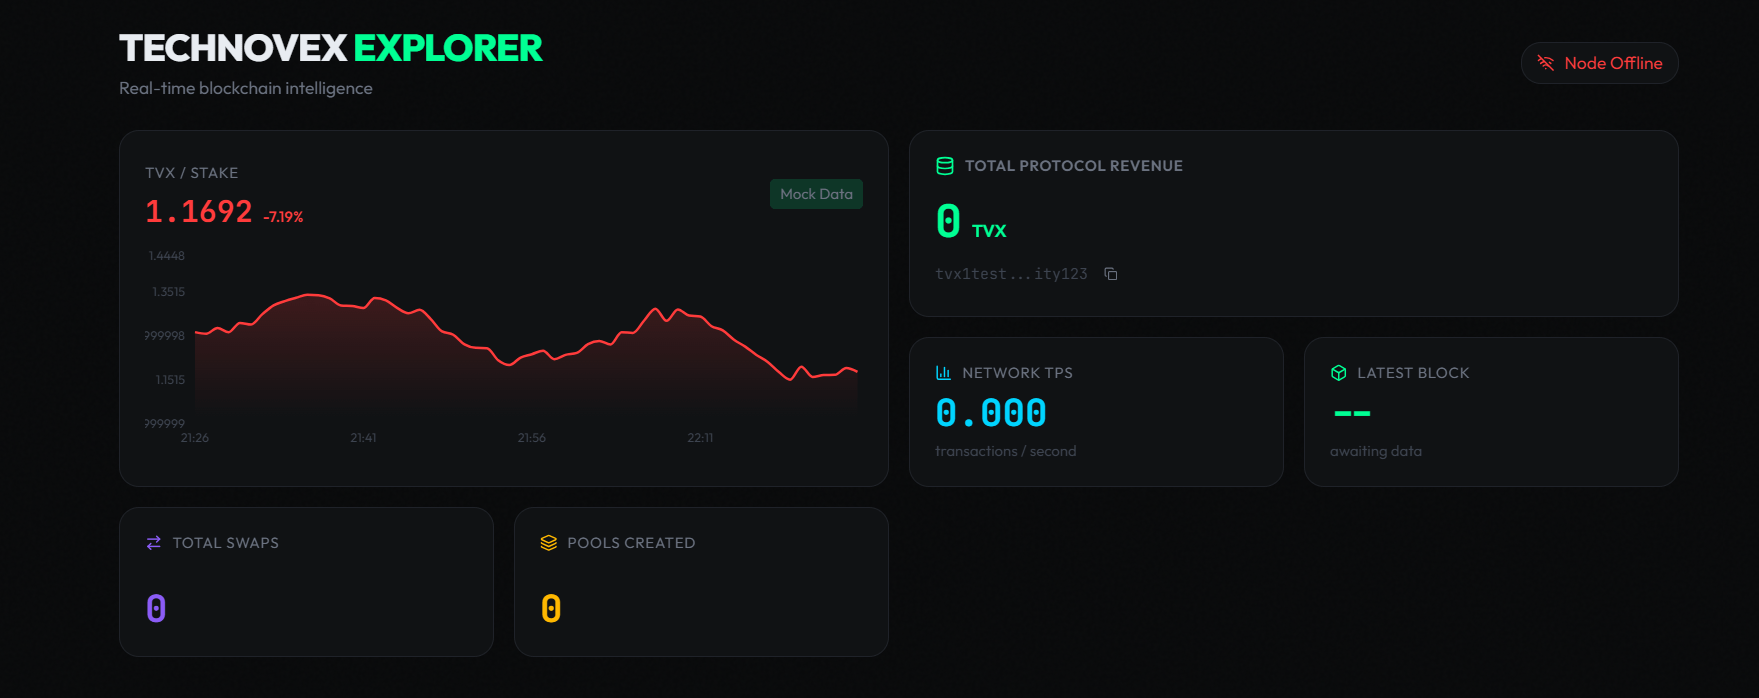
Task: Click the Network TPS bar chart icon
Action: click(x=943, y=373)
